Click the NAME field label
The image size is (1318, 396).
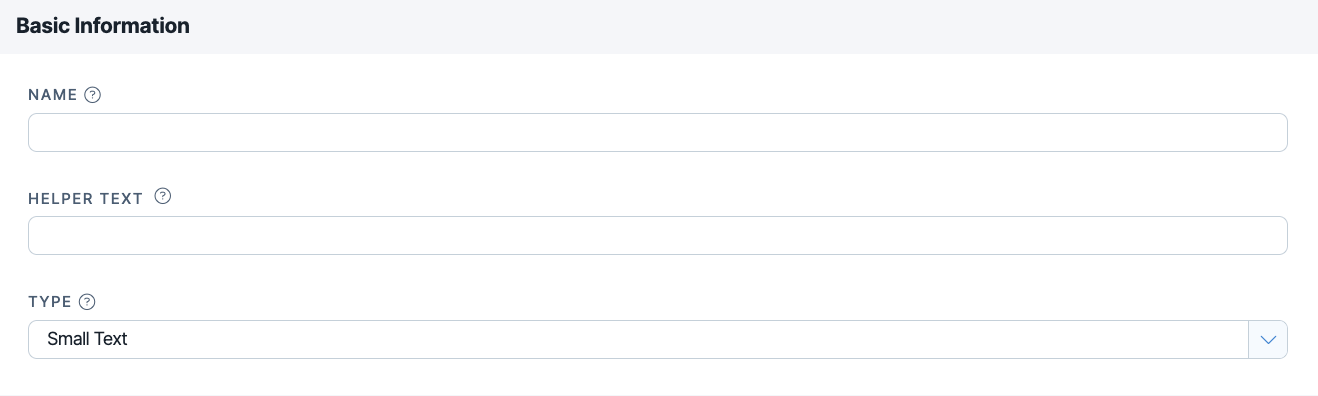pos(53,95)
